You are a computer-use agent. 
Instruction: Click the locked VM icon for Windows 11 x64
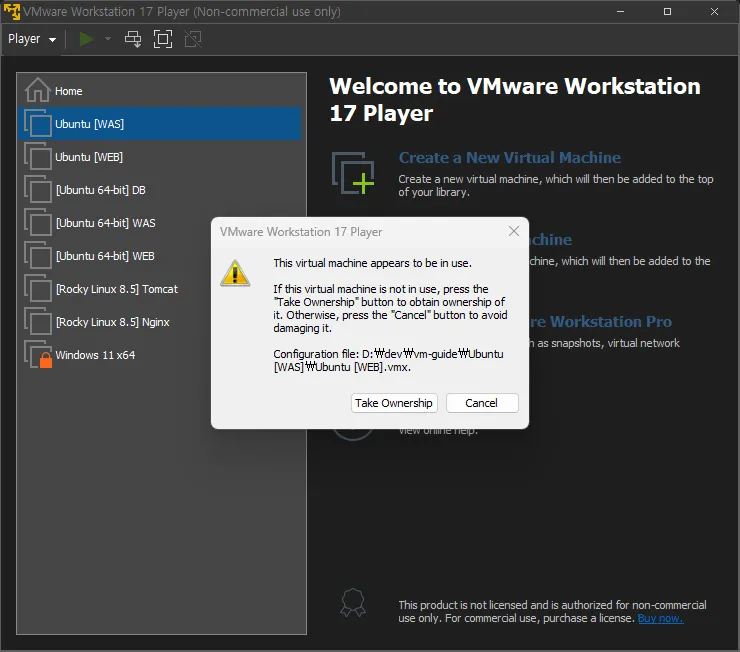[38, 355]
